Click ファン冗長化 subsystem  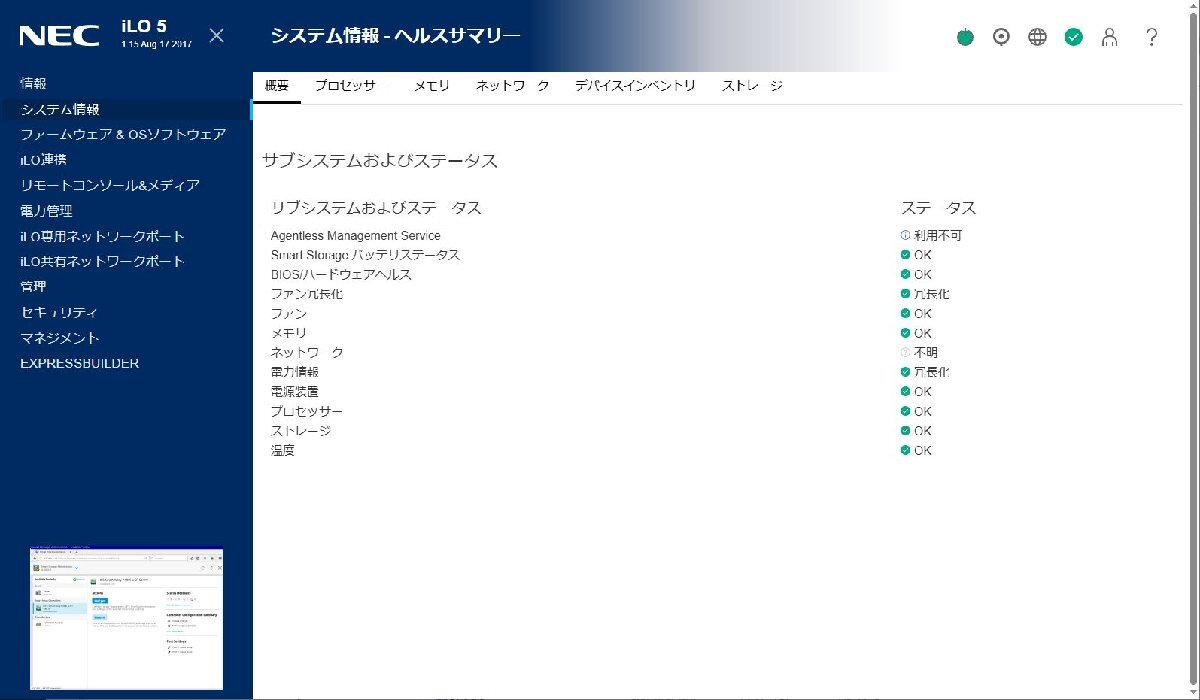coord(307,294)
